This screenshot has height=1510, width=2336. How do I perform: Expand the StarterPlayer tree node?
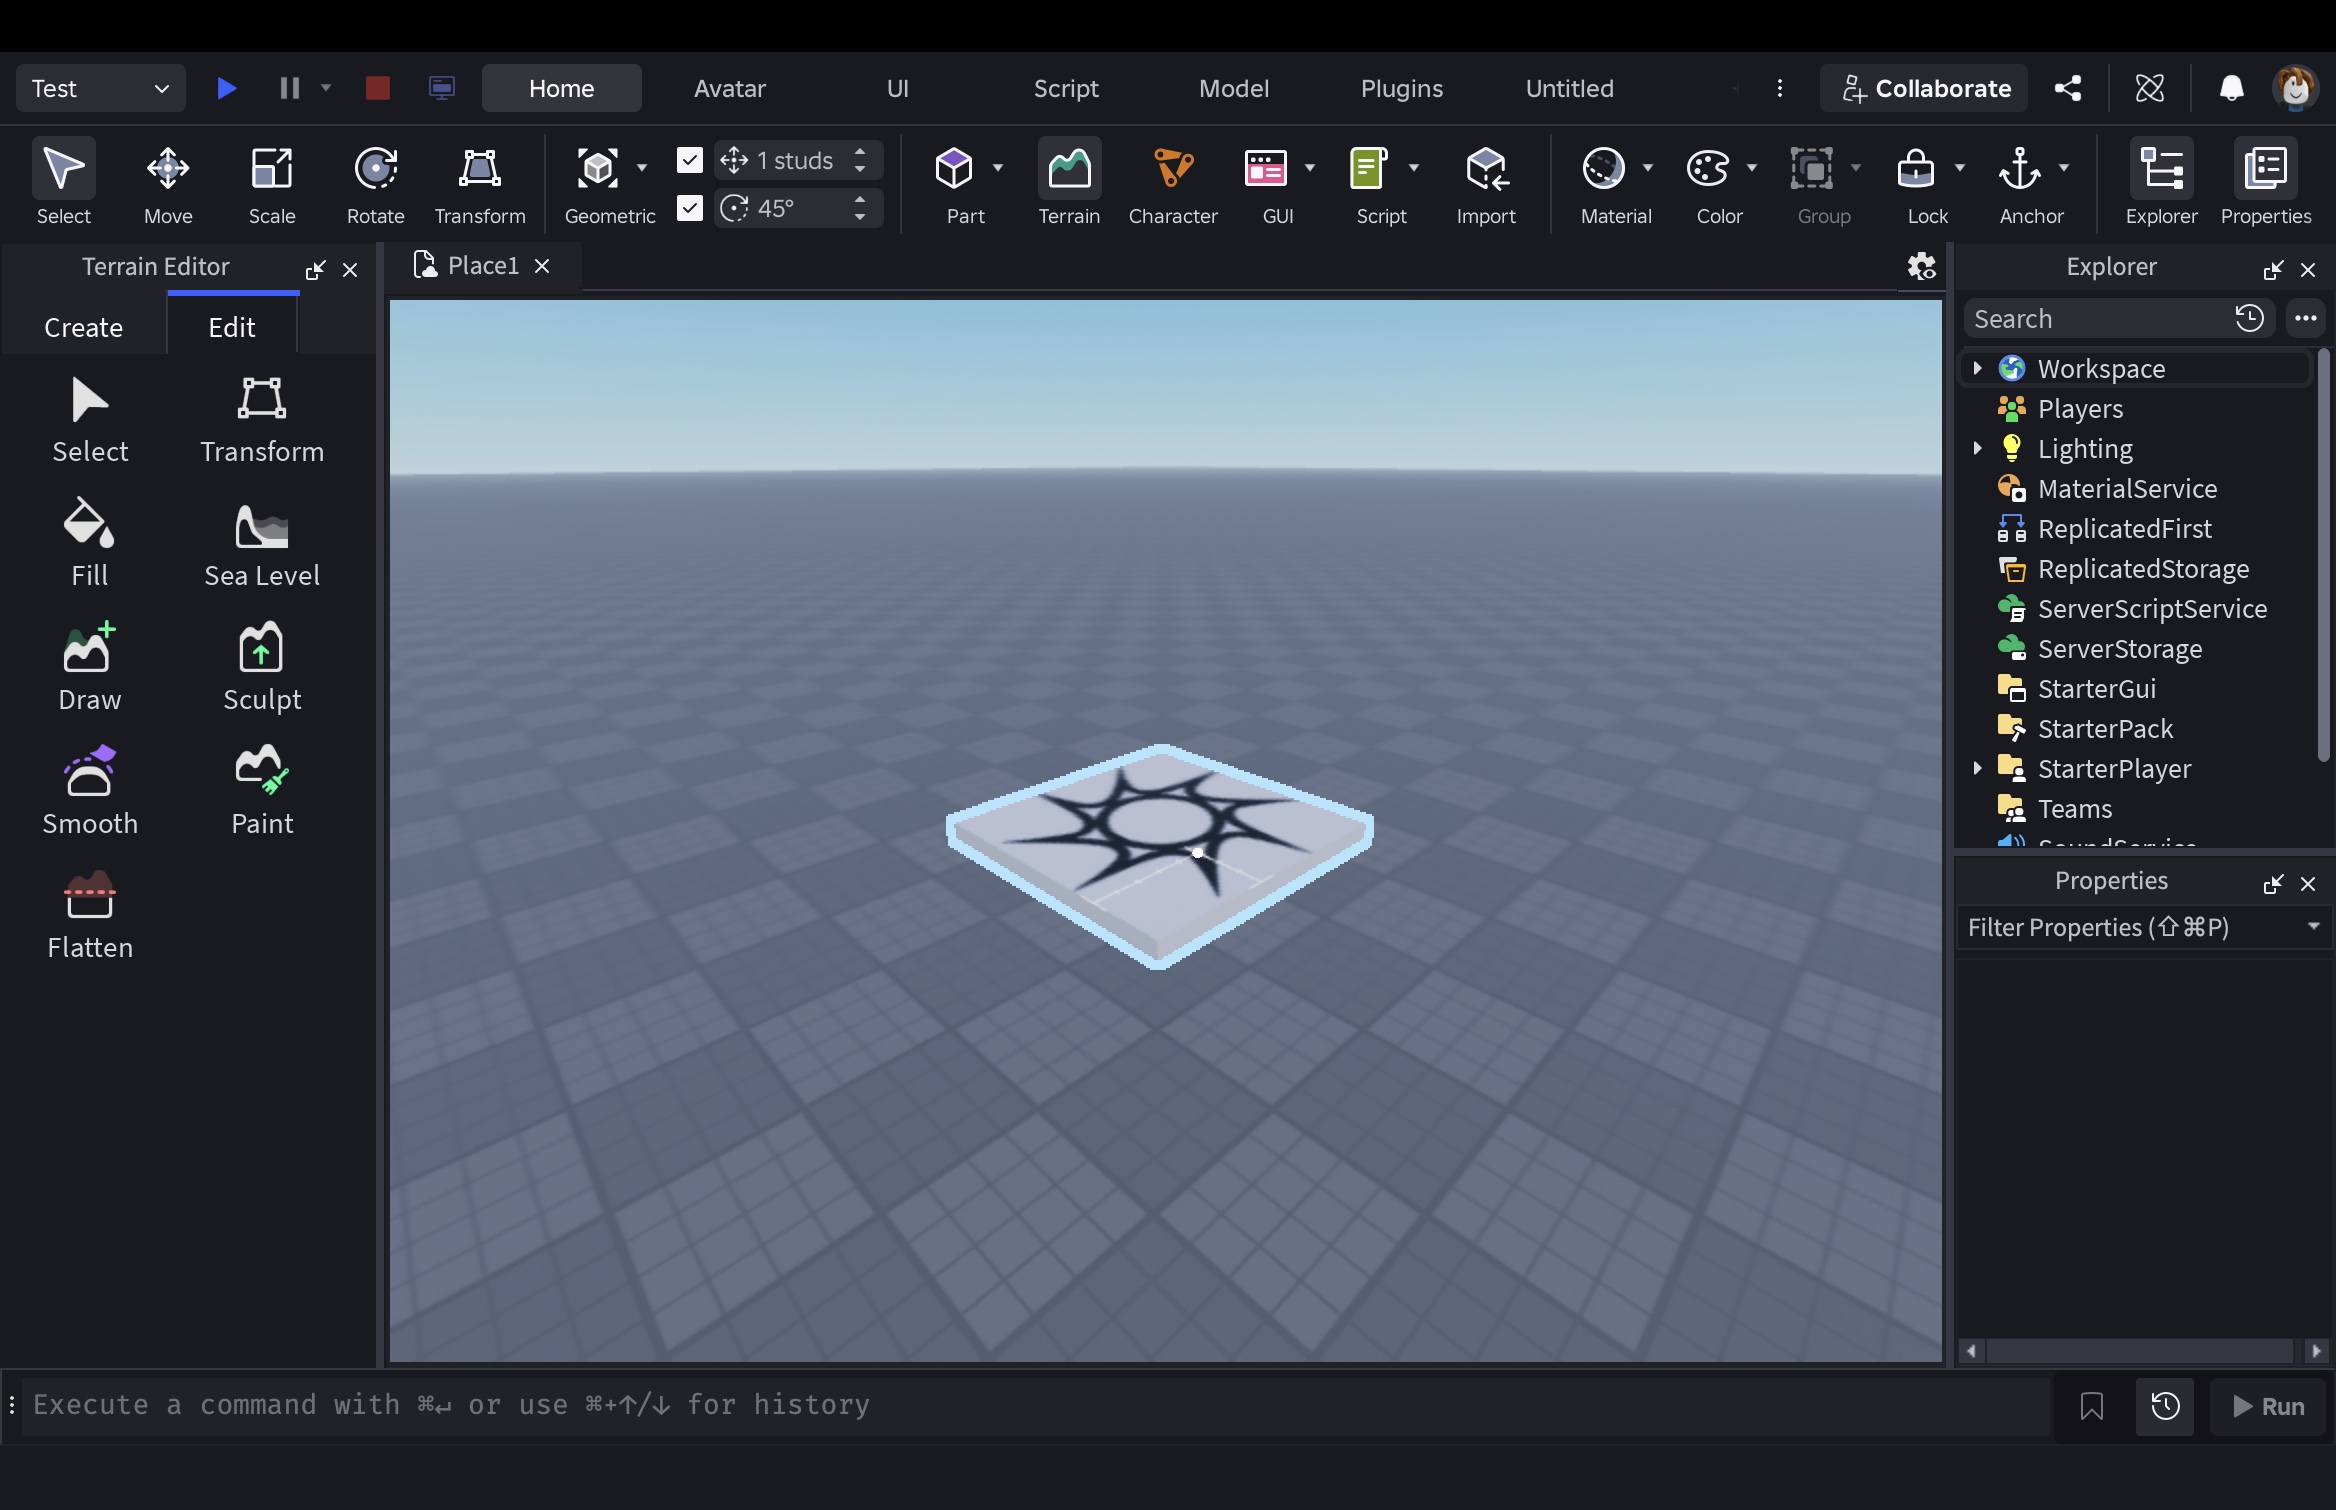point(1977,768)
